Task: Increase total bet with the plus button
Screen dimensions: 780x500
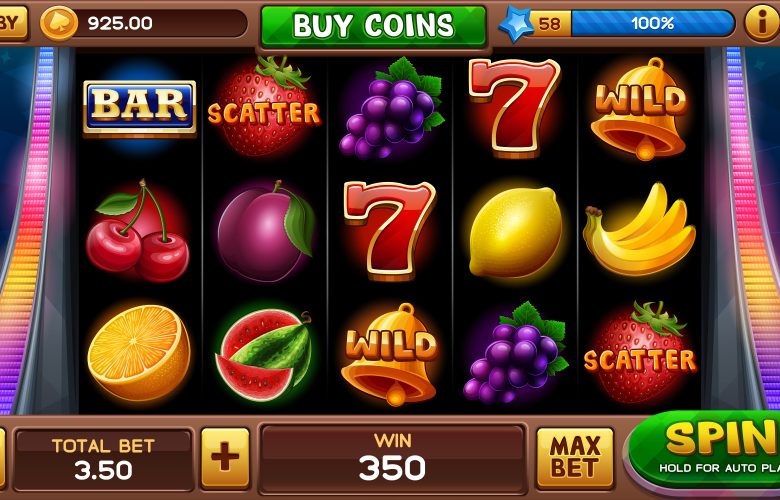Action: pyautogui.click(x=225, y=458)
